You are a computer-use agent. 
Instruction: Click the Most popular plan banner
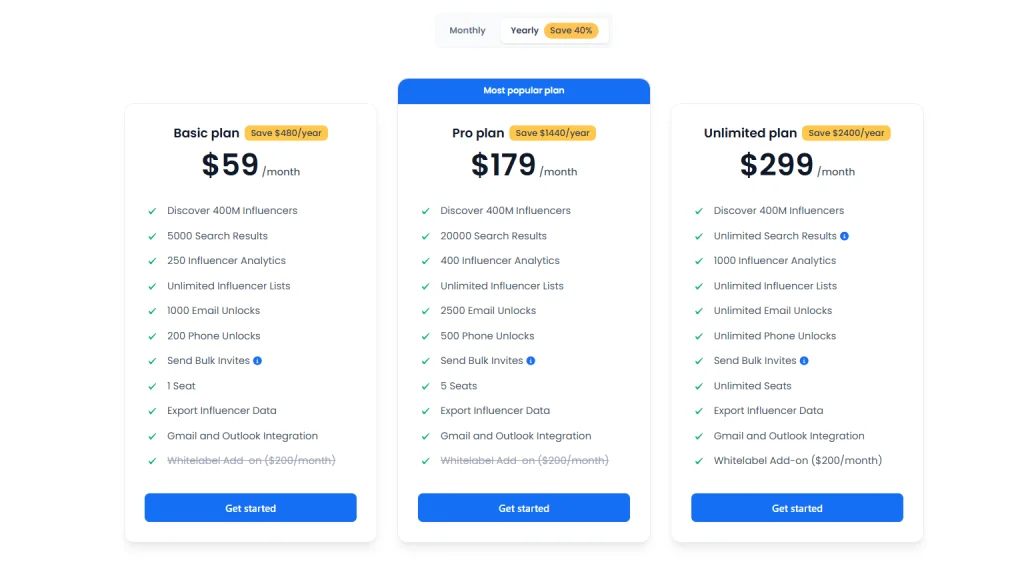(524, 91)
